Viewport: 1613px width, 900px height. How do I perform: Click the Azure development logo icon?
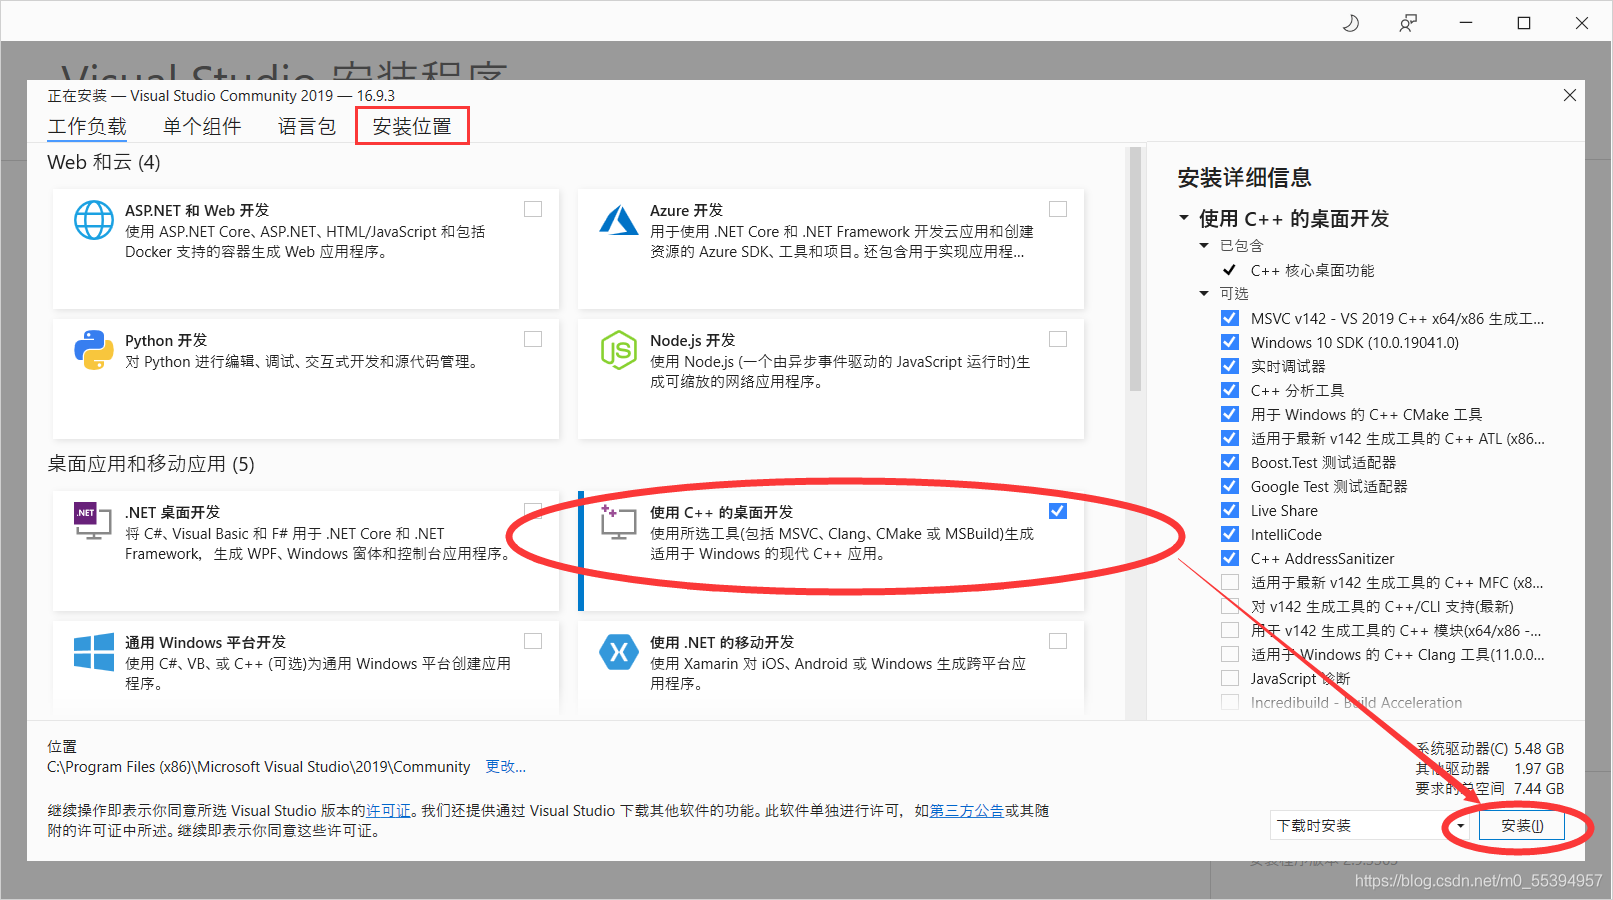pos(619,220)
